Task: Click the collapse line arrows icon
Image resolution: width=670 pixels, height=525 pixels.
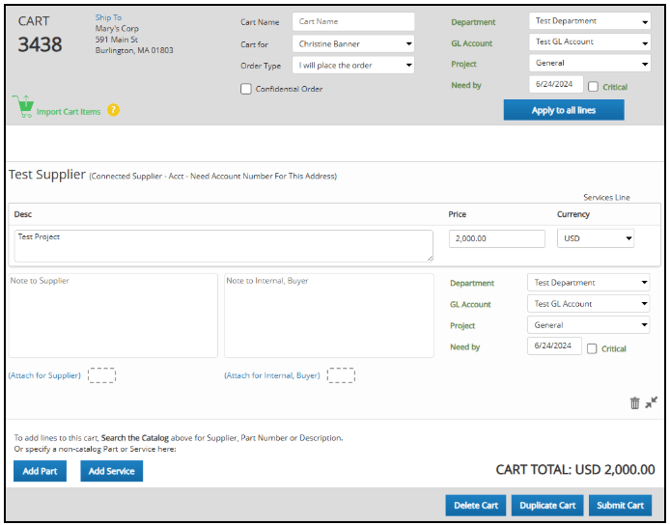Action: [x=651, y=403]
